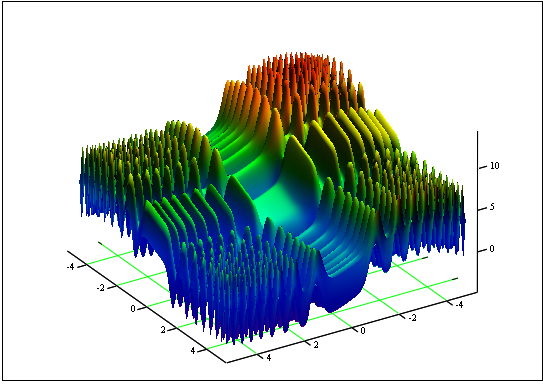
Task: Click the yellow ridge on the right side
Action: click(381, 128)
